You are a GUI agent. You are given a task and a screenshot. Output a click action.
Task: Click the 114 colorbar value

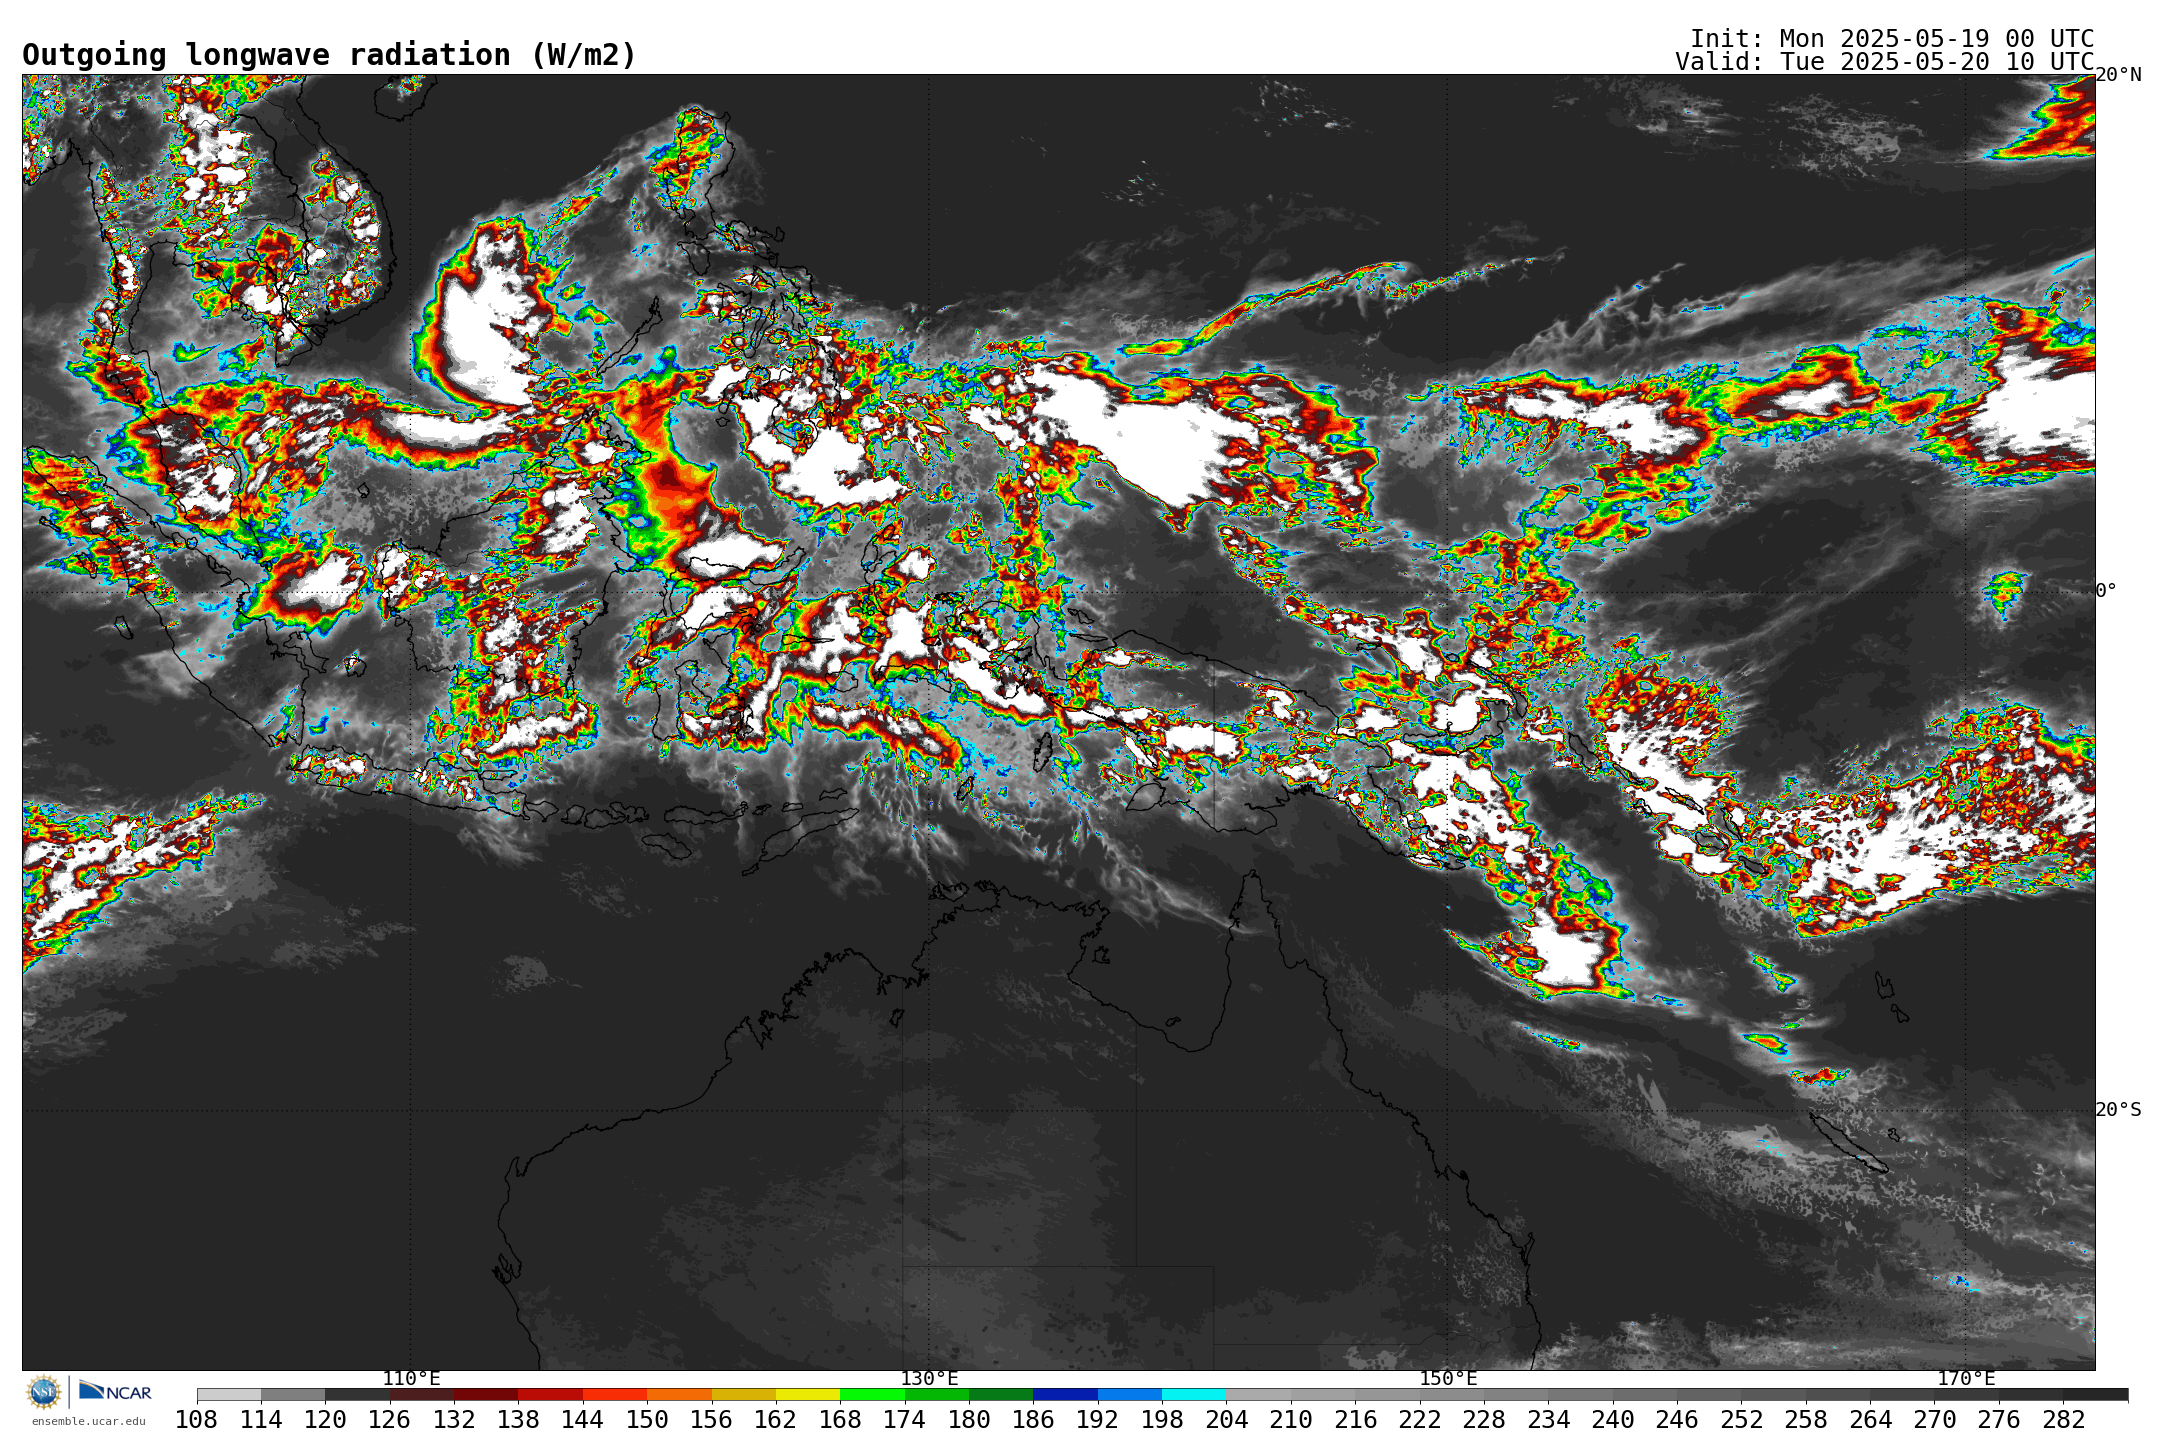coord(261,1420)
